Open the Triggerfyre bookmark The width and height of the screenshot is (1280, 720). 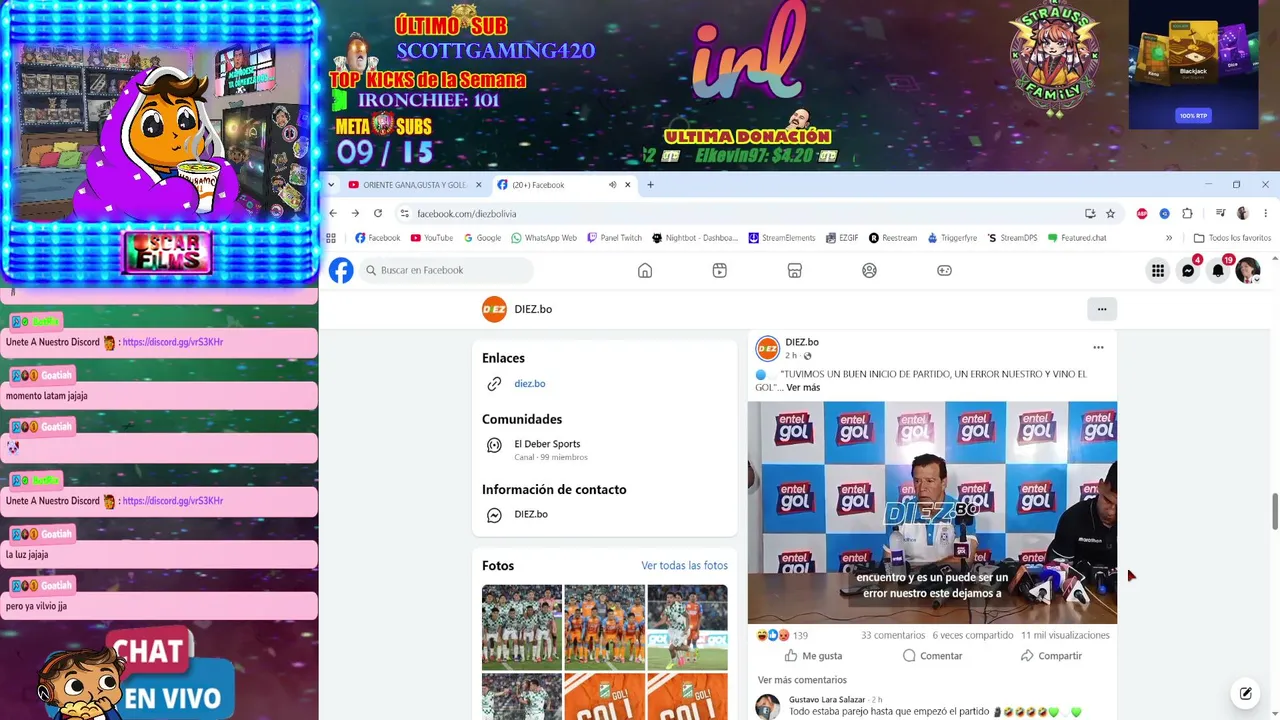952,238
